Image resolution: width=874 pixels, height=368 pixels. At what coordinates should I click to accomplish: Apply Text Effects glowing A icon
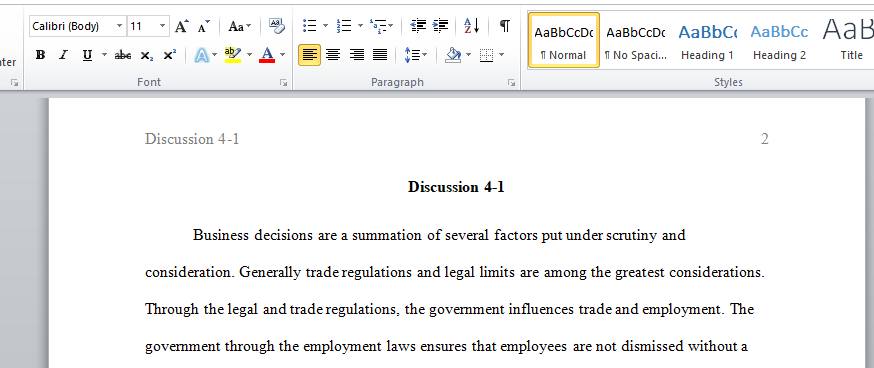click(202, 55)
